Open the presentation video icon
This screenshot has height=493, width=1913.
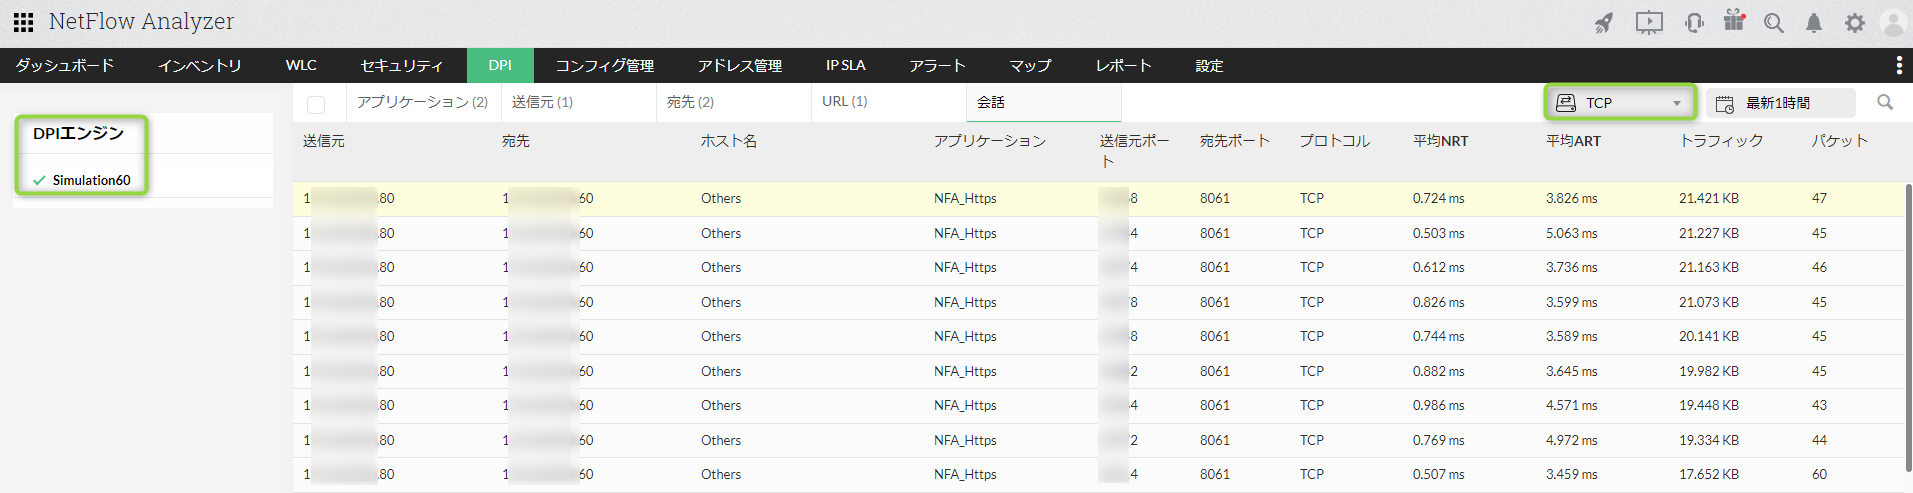point(1649,23)
